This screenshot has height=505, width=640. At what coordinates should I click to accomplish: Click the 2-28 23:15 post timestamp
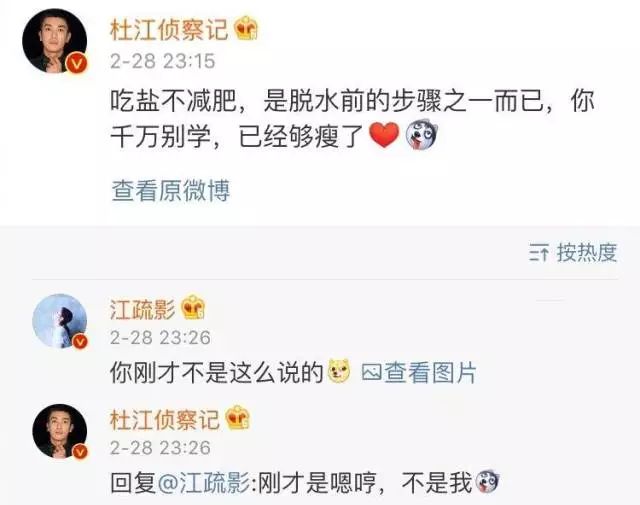coord(162,61)
